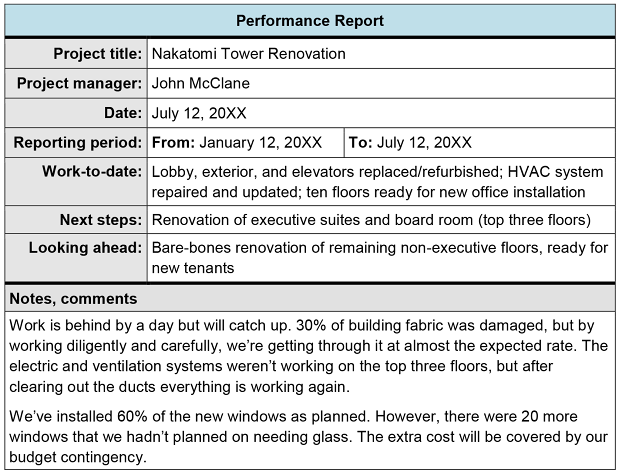Select the Date label cell
619x473 pixels.
pyautogui.click(x=122, y=113)
